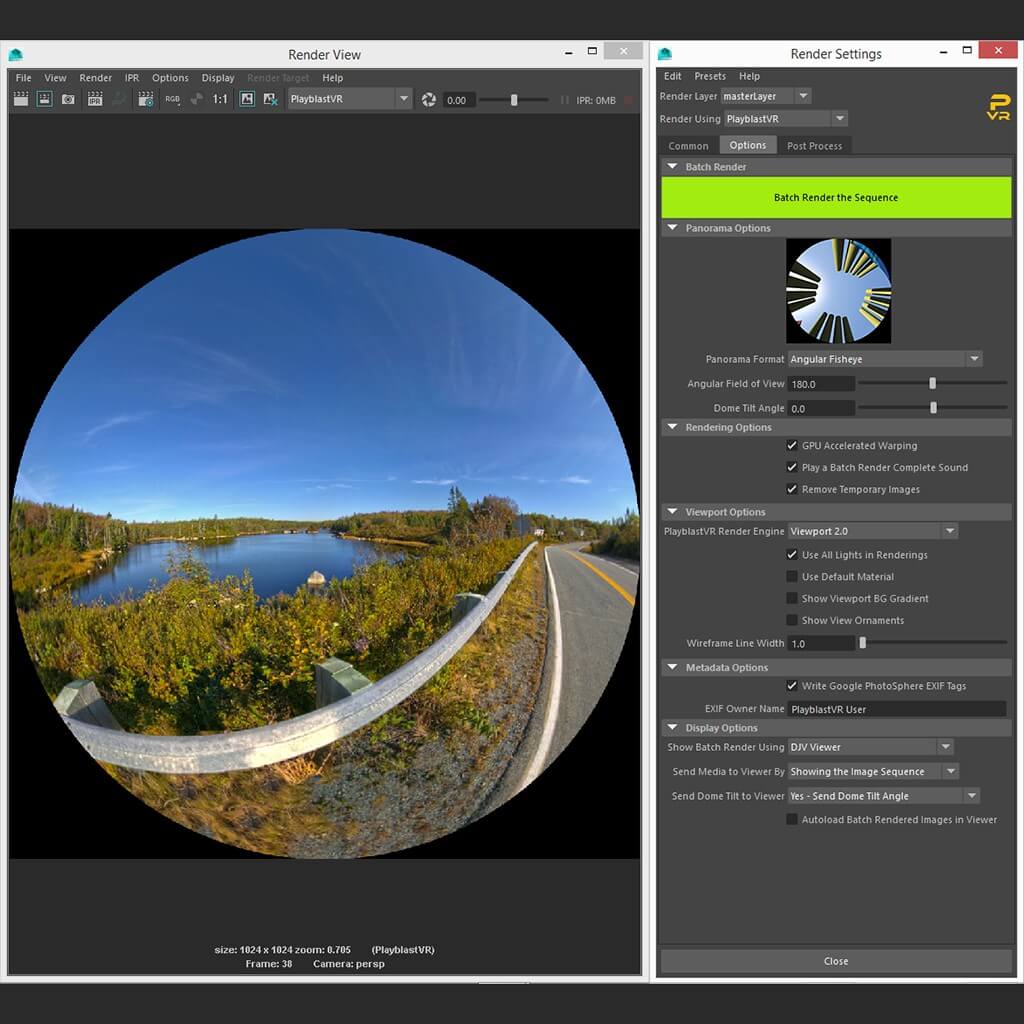Click the Close button in Render Settings
1024x1024 pixels.
836,961
